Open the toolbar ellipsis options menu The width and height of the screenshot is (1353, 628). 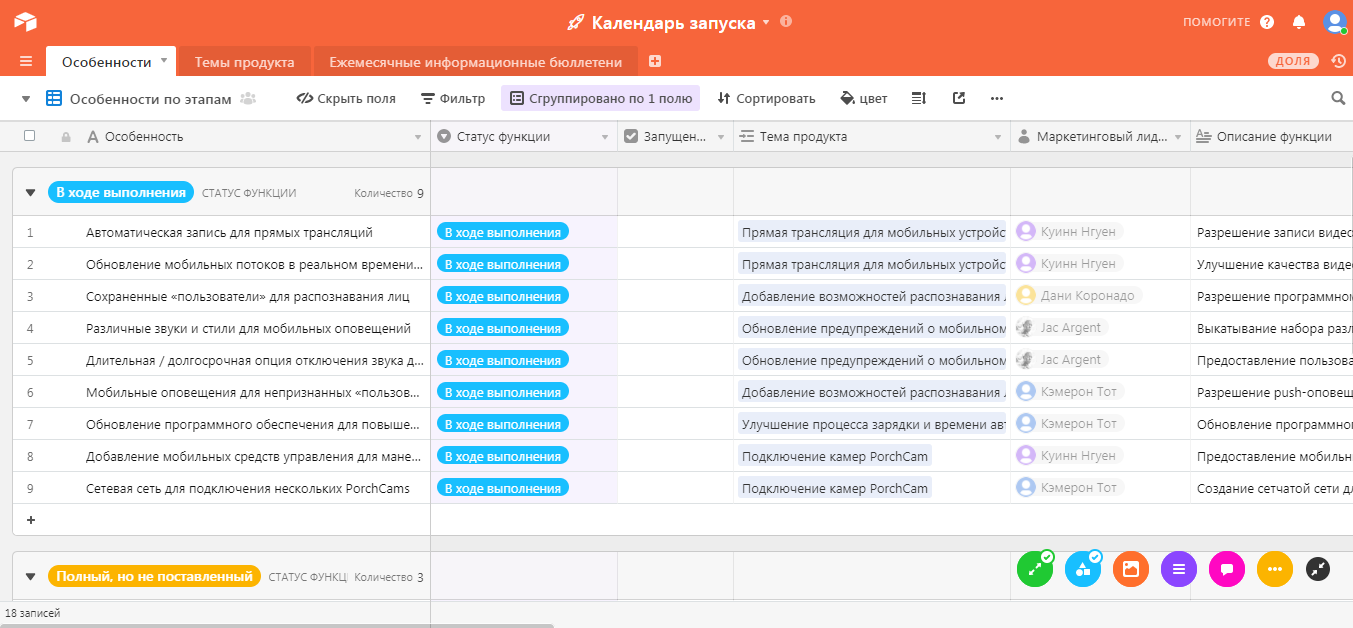point(996,98)
